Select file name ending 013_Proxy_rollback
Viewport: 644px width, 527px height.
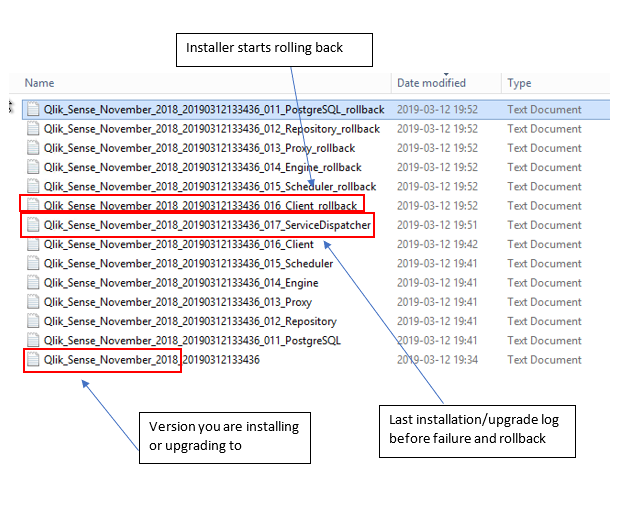click(x=199, y=148)
